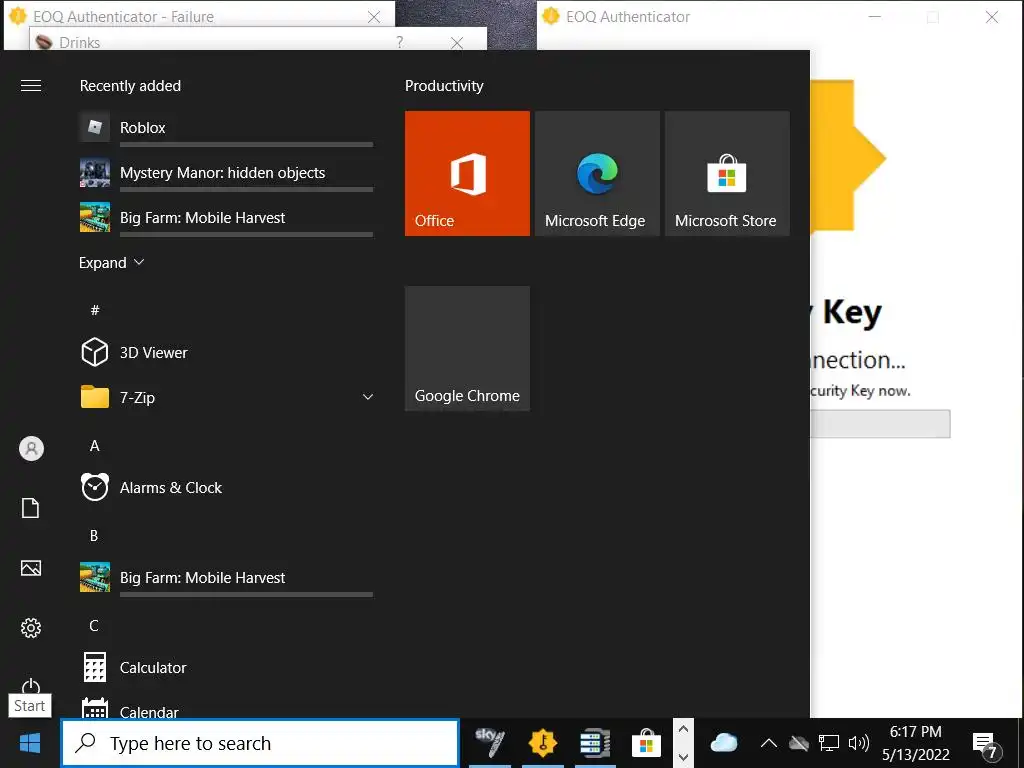Open Mystery Manor: hidden objects

[x=226, y=173]
